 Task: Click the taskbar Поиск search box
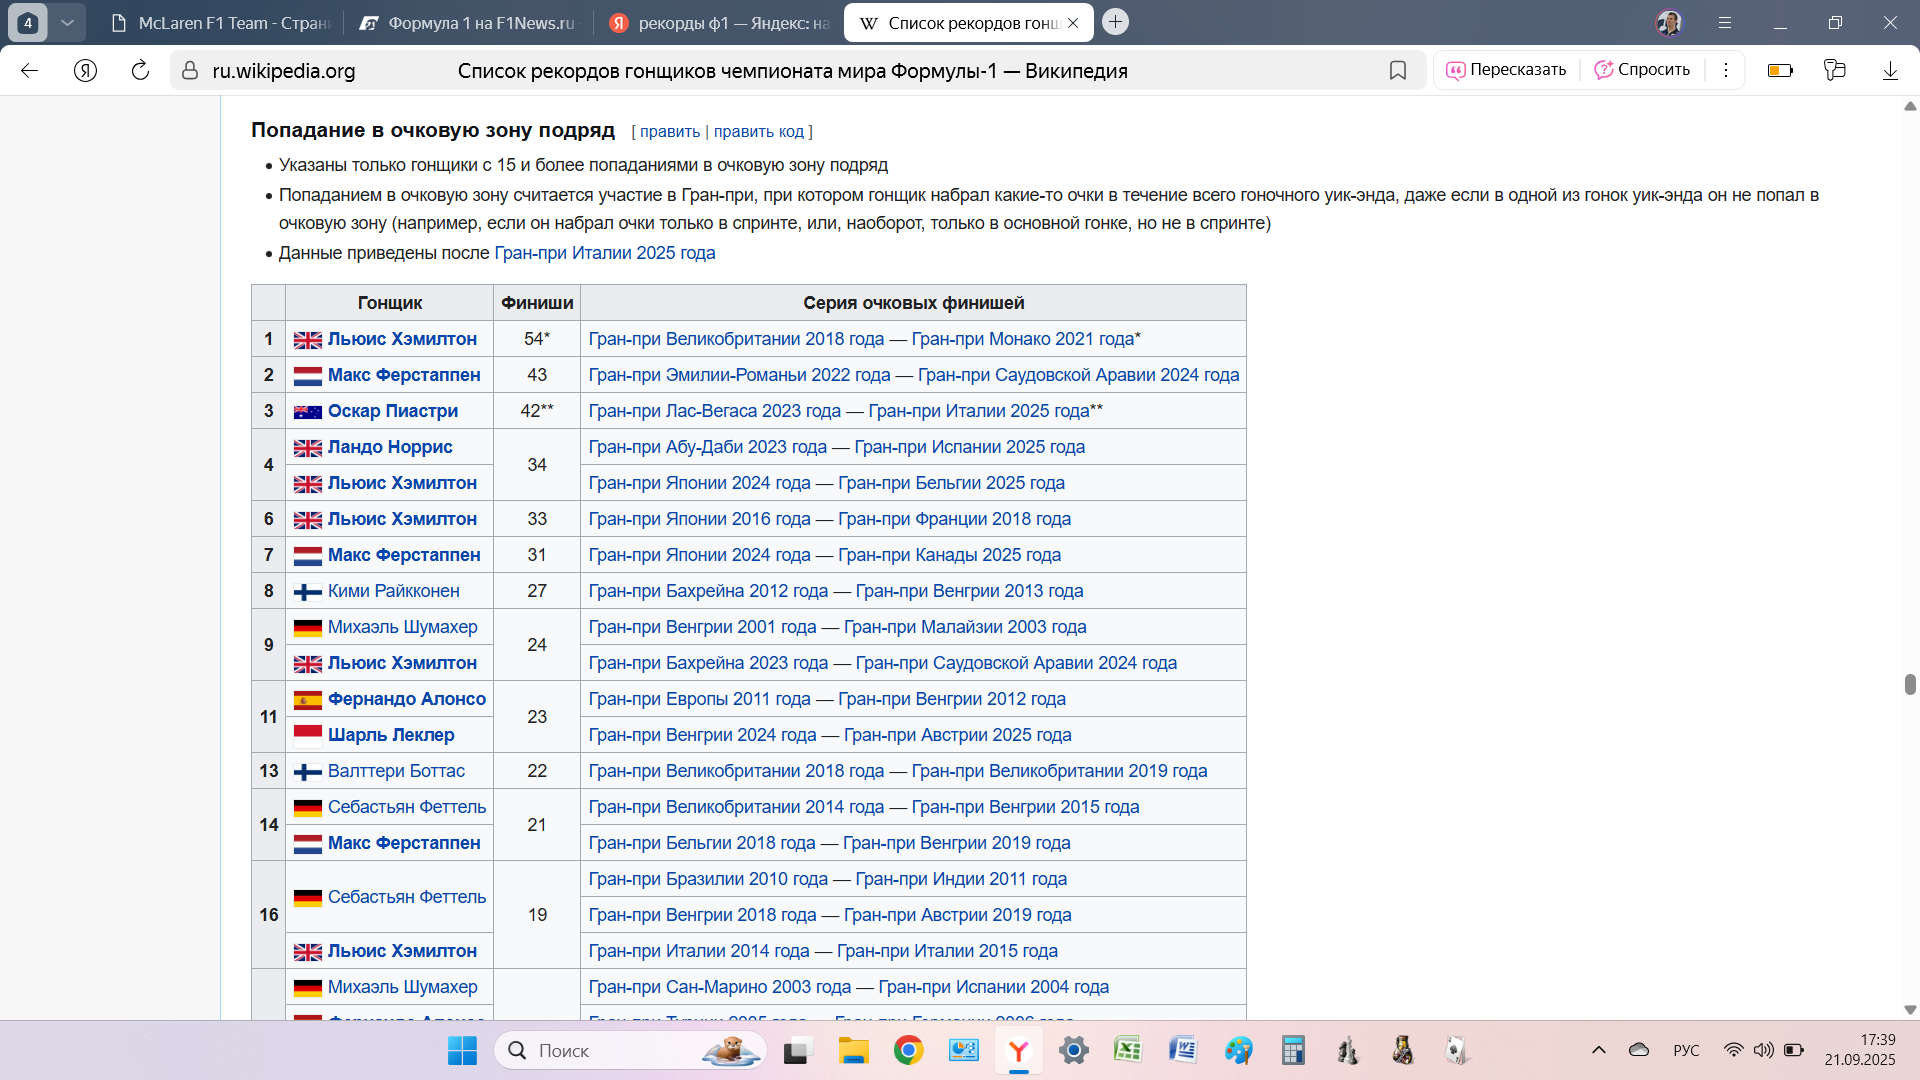(x=630, y=1050)
